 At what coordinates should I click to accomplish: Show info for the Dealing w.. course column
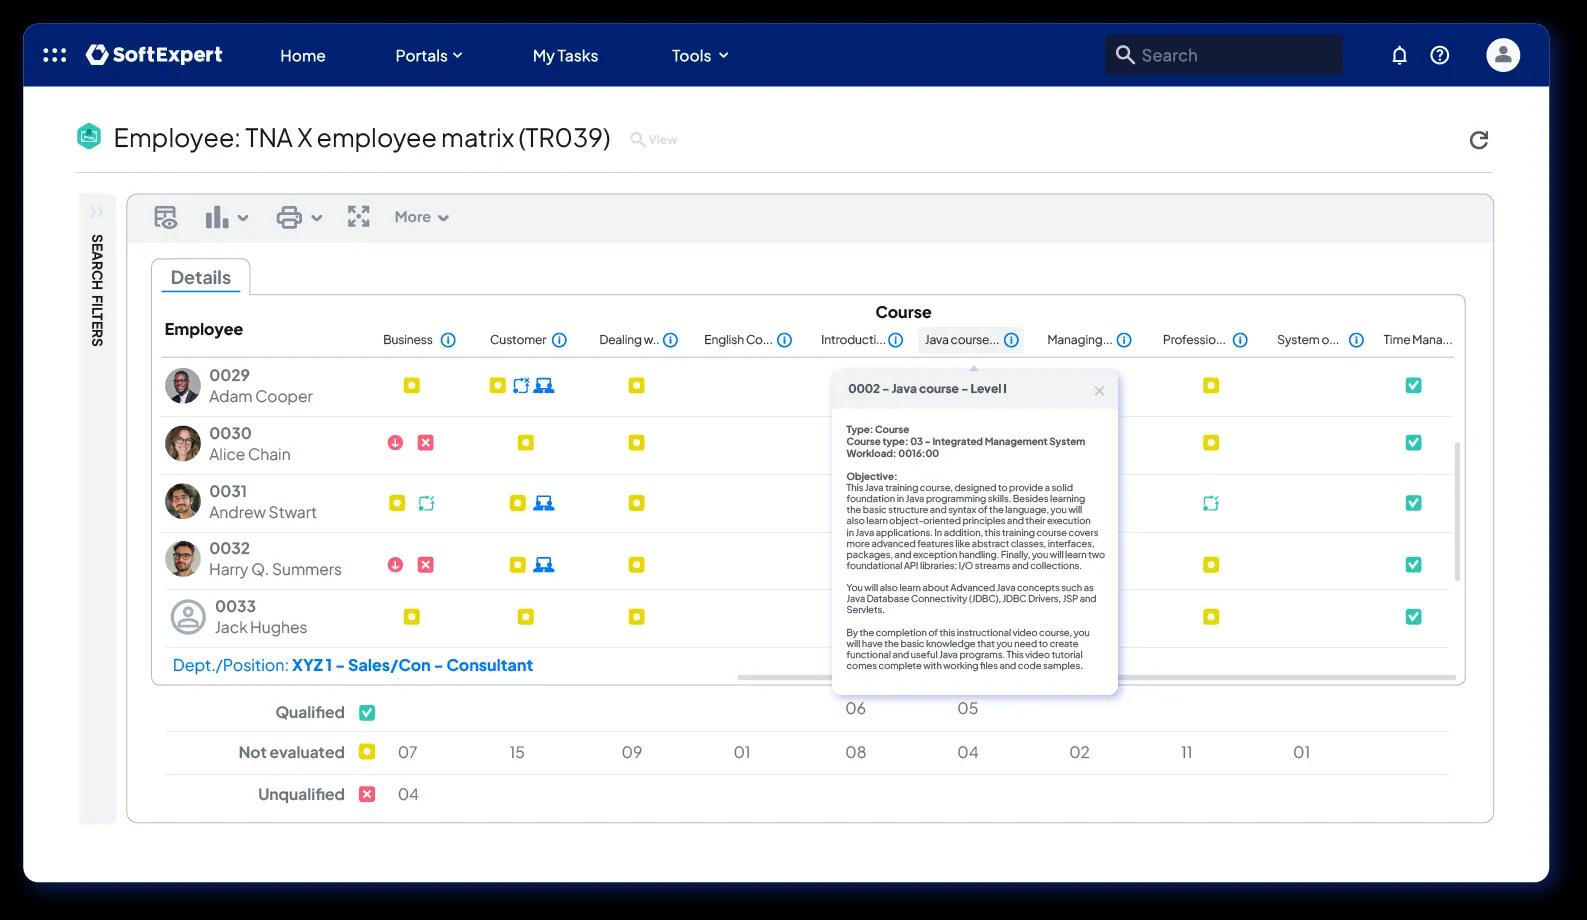click(670, 340)
